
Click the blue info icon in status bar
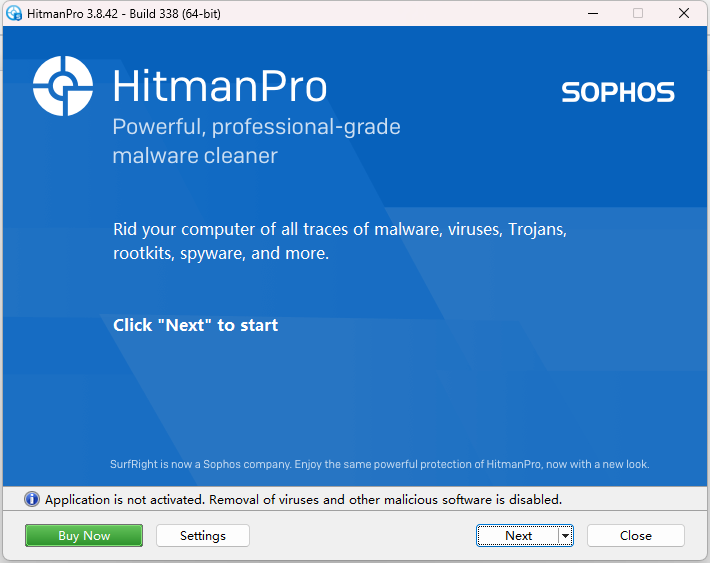32,499
